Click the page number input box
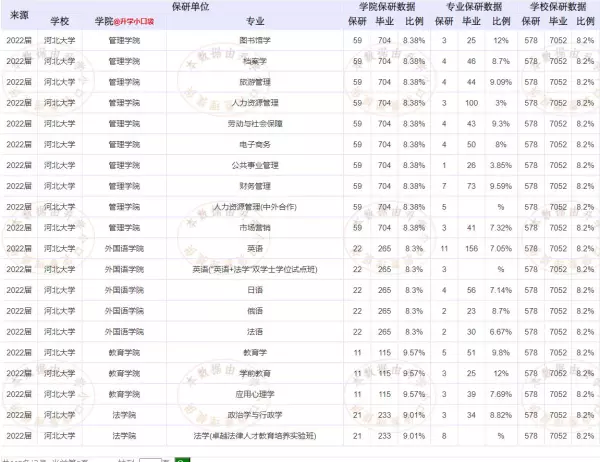The width and height of the screenshot is (600, 462). (150, 459)
